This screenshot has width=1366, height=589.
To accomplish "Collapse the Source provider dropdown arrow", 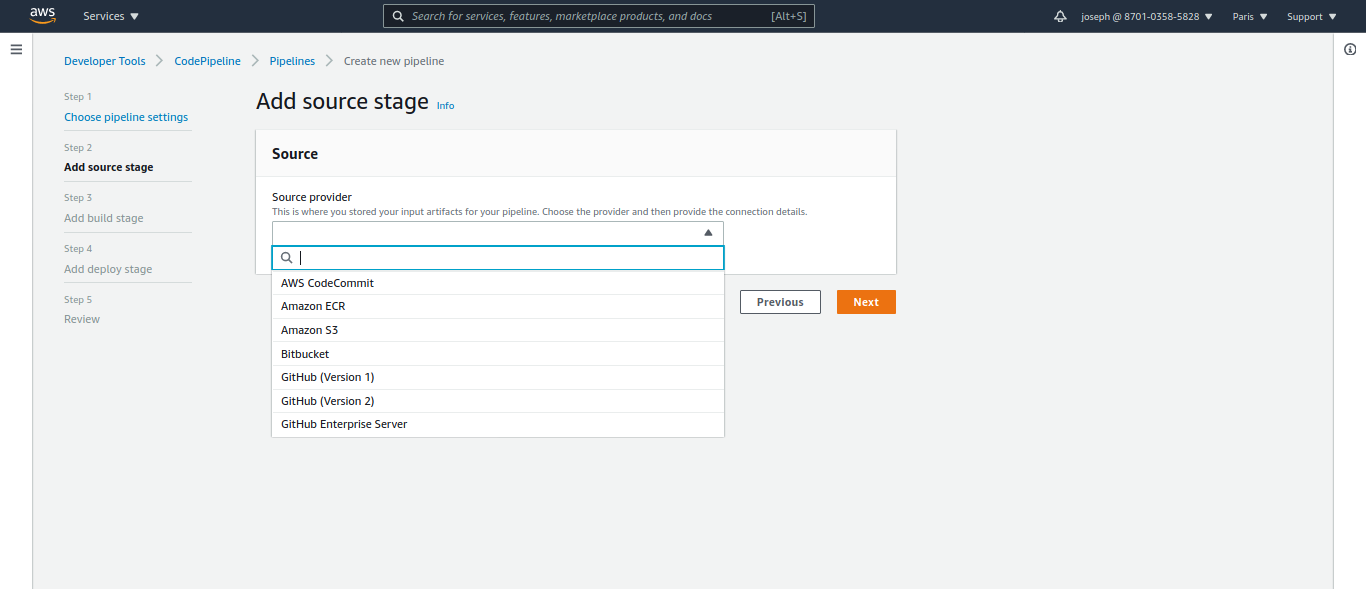I will pyautogui.click(x=708, y=232).
